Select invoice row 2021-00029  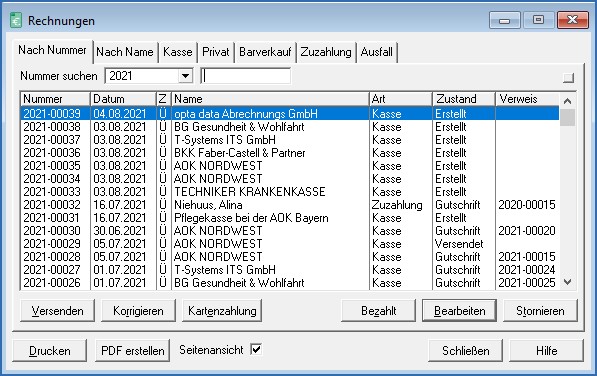point(290,244)
